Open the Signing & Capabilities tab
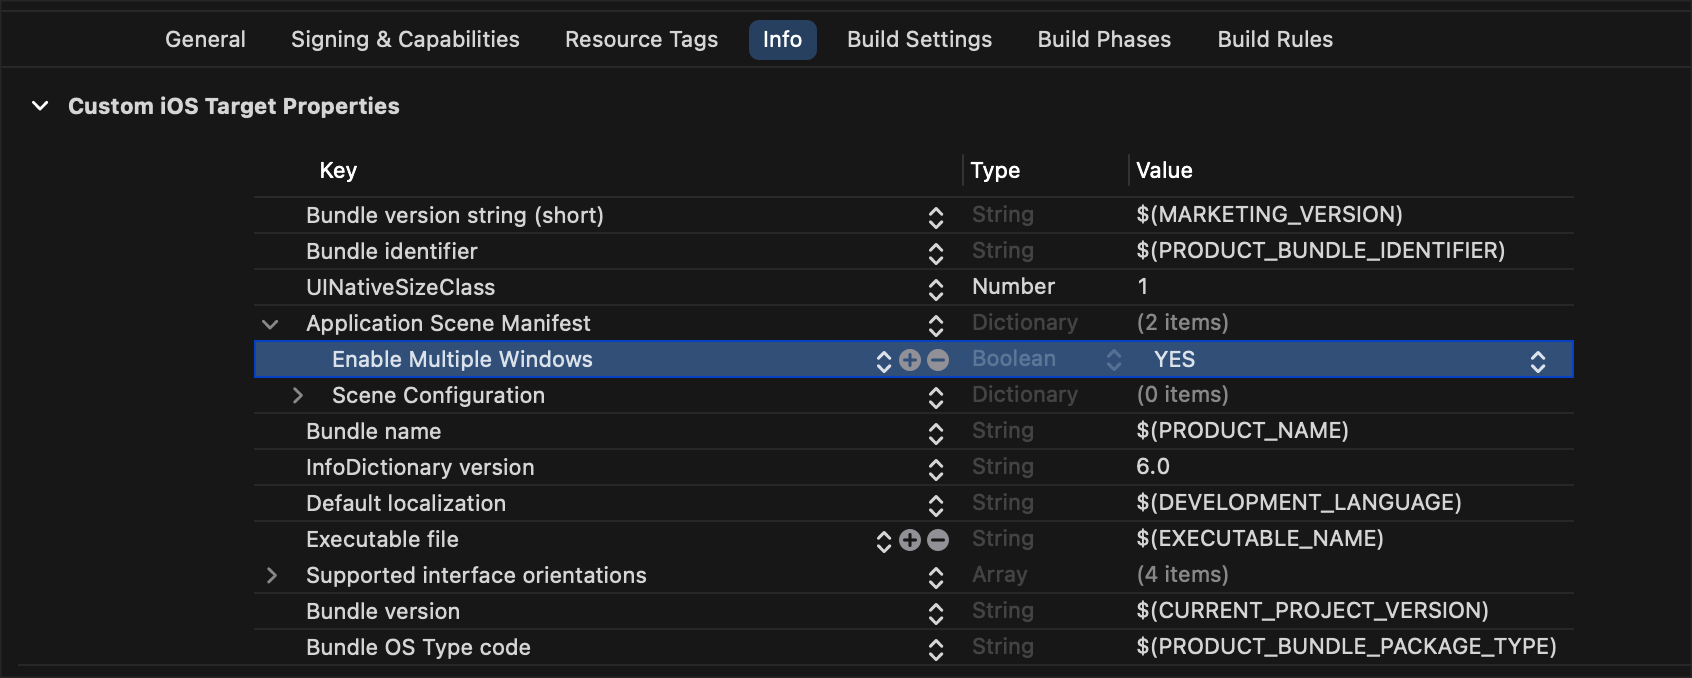 pyautogui.click(x=405, y=40)
